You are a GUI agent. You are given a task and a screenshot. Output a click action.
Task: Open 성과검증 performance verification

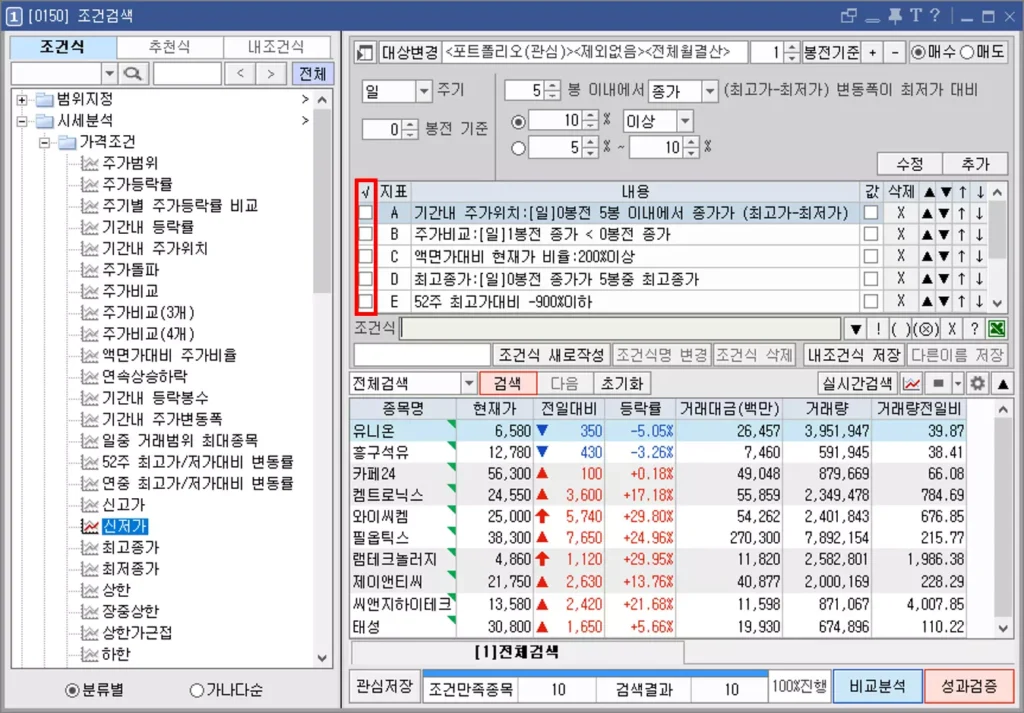point(969,686)
